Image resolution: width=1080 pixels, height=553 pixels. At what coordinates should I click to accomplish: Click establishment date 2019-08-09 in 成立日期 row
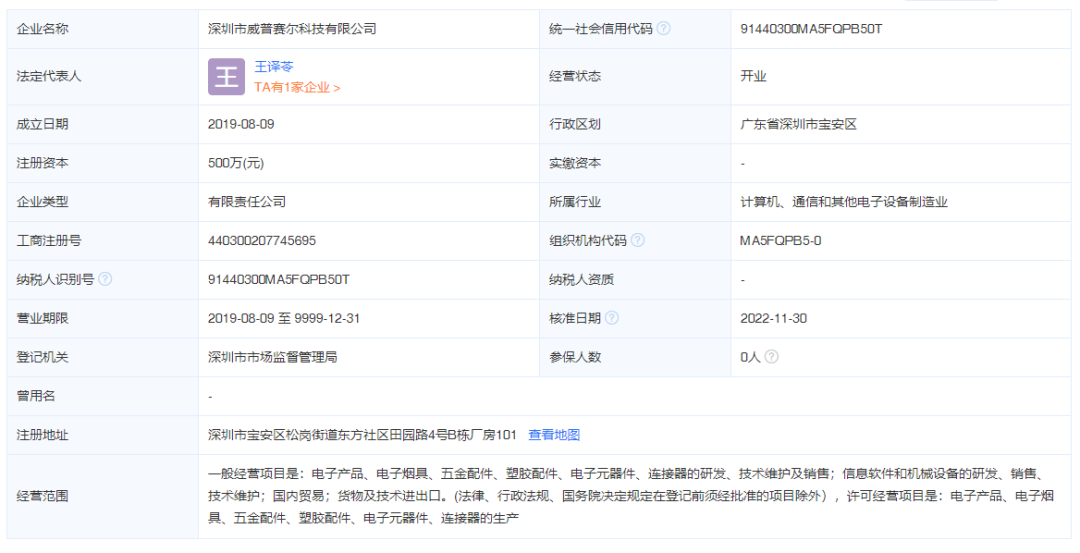click(241, 124)
